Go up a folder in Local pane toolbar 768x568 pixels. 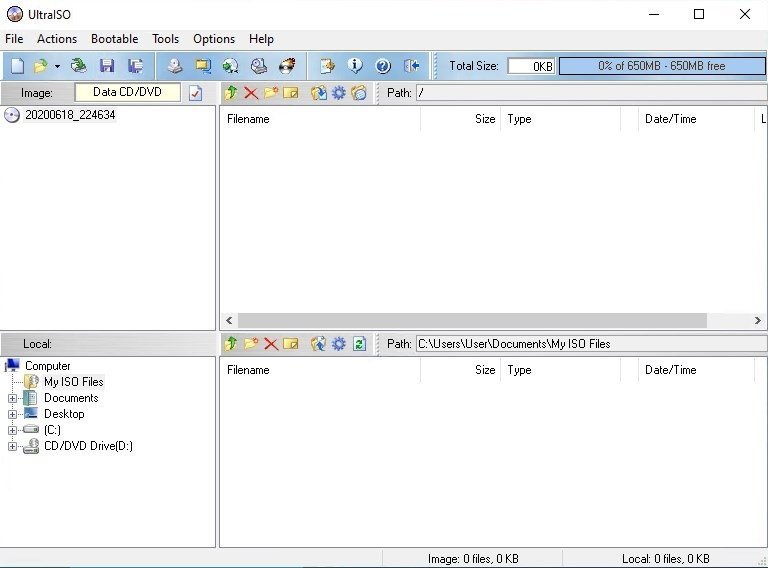pos(231,344)
